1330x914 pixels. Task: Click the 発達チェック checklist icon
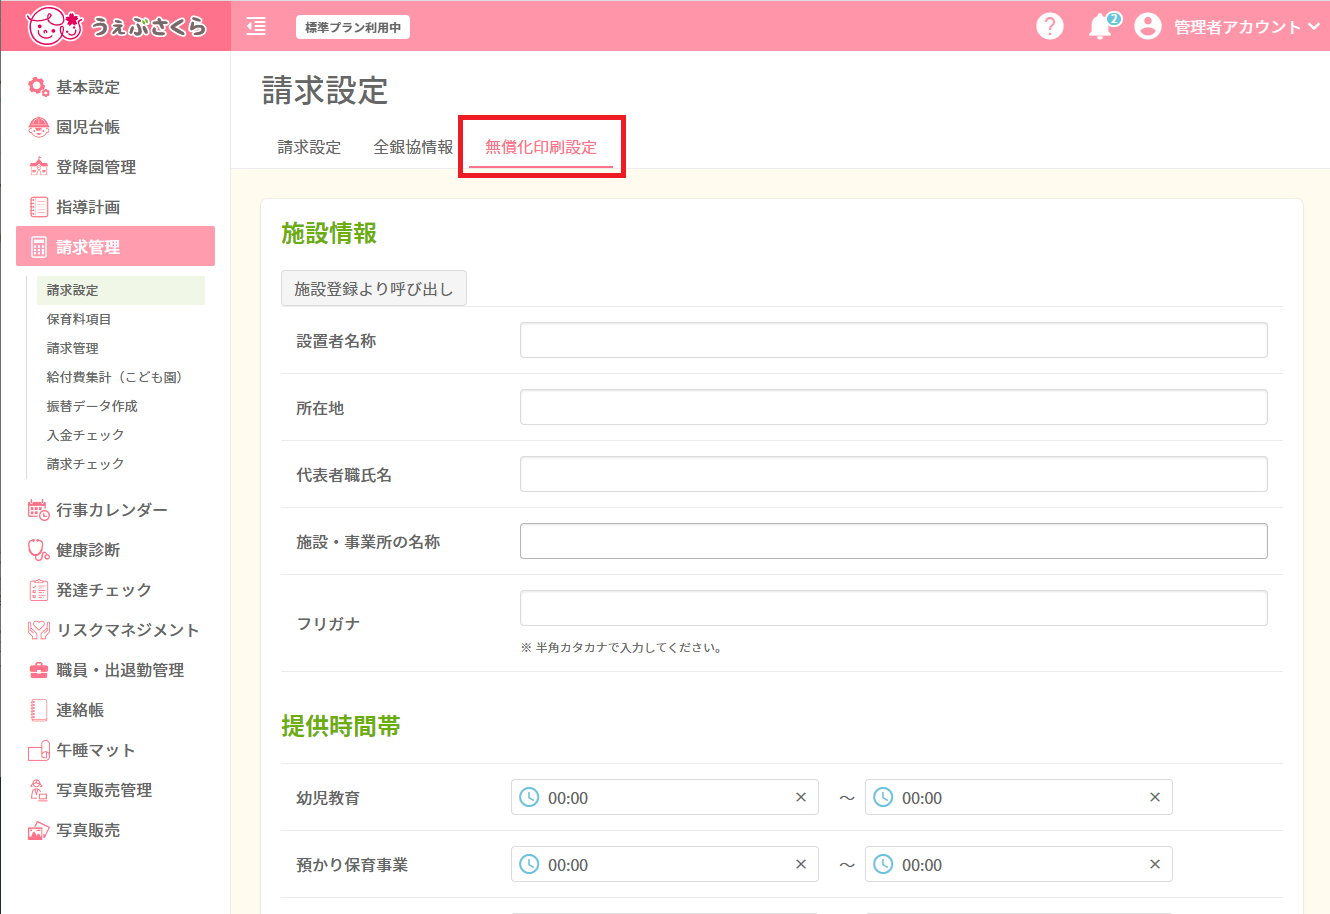(38, 590)
